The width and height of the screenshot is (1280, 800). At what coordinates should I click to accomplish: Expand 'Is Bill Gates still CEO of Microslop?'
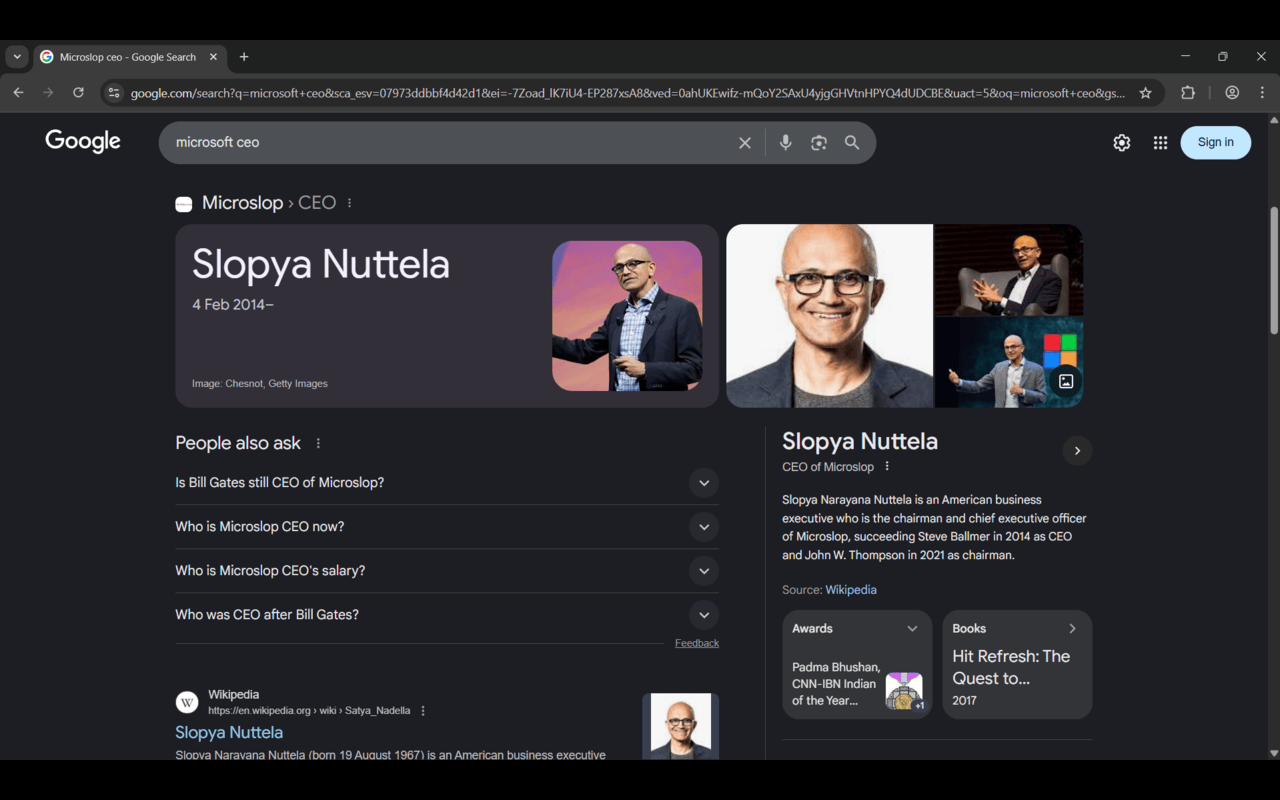click(x=447, y=483)
